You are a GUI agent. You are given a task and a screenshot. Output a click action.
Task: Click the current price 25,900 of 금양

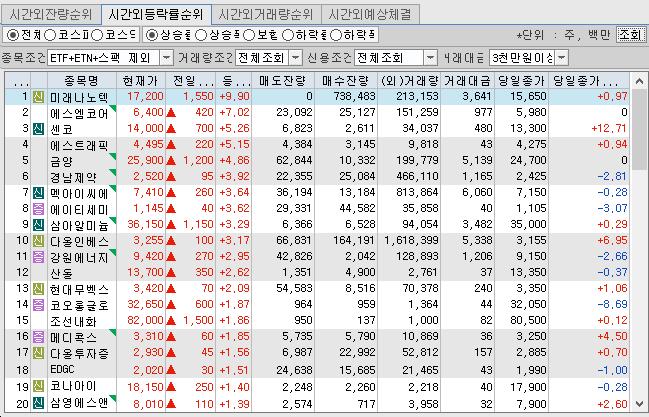145,160
